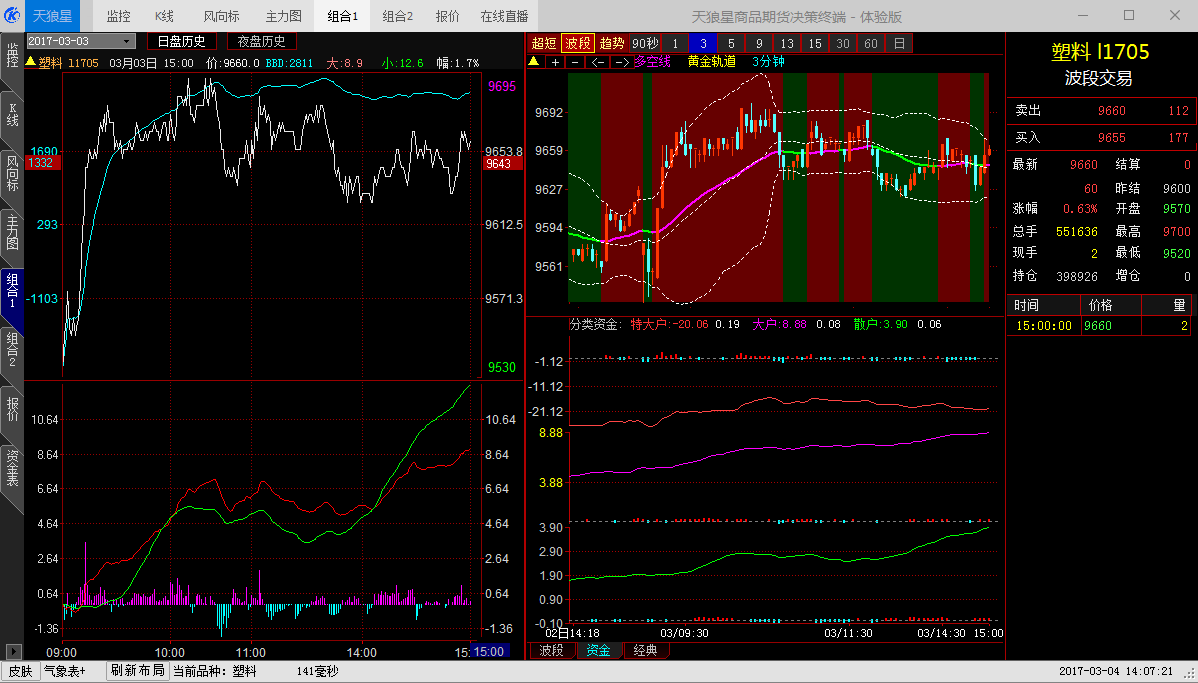Screen dimensions: 1198x683
Task: Select the 波段 strategy mode
Action: point(578,44)
